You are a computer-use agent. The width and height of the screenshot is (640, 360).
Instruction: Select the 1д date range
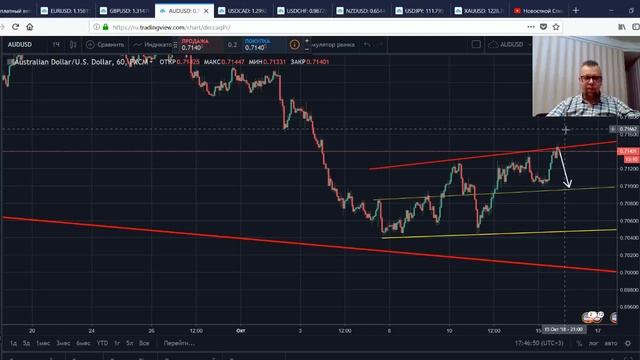click(13, 343)
